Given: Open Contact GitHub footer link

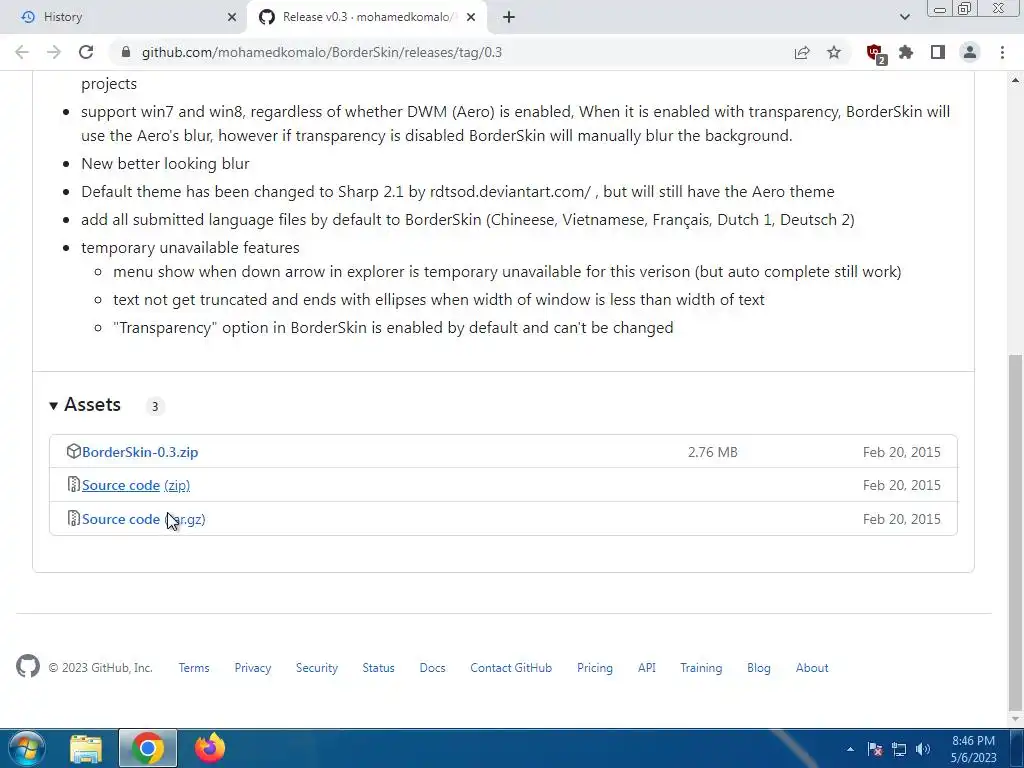Looking at the screenshot, I should tap(511, 667).
